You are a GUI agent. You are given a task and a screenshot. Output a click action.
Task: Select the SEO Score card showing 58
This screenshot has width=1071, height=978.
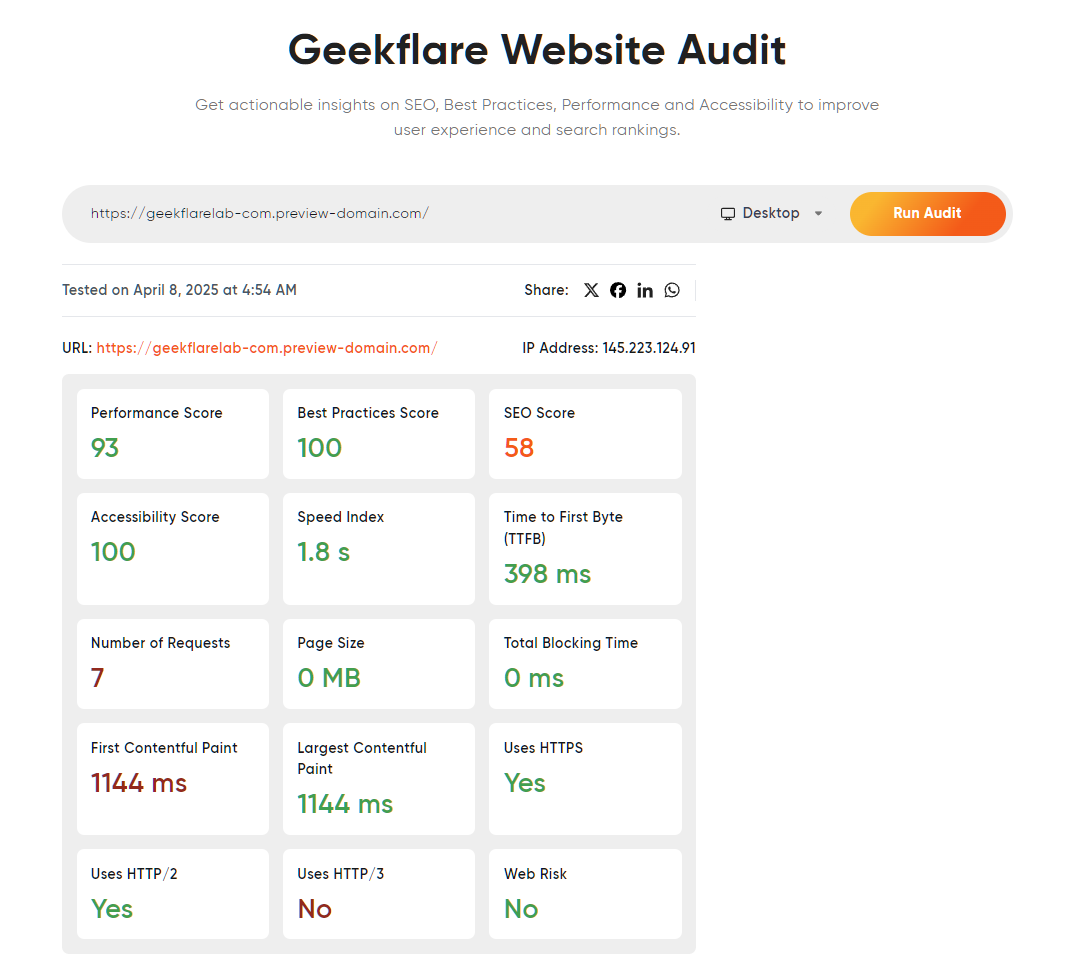[x=585, y=434]
